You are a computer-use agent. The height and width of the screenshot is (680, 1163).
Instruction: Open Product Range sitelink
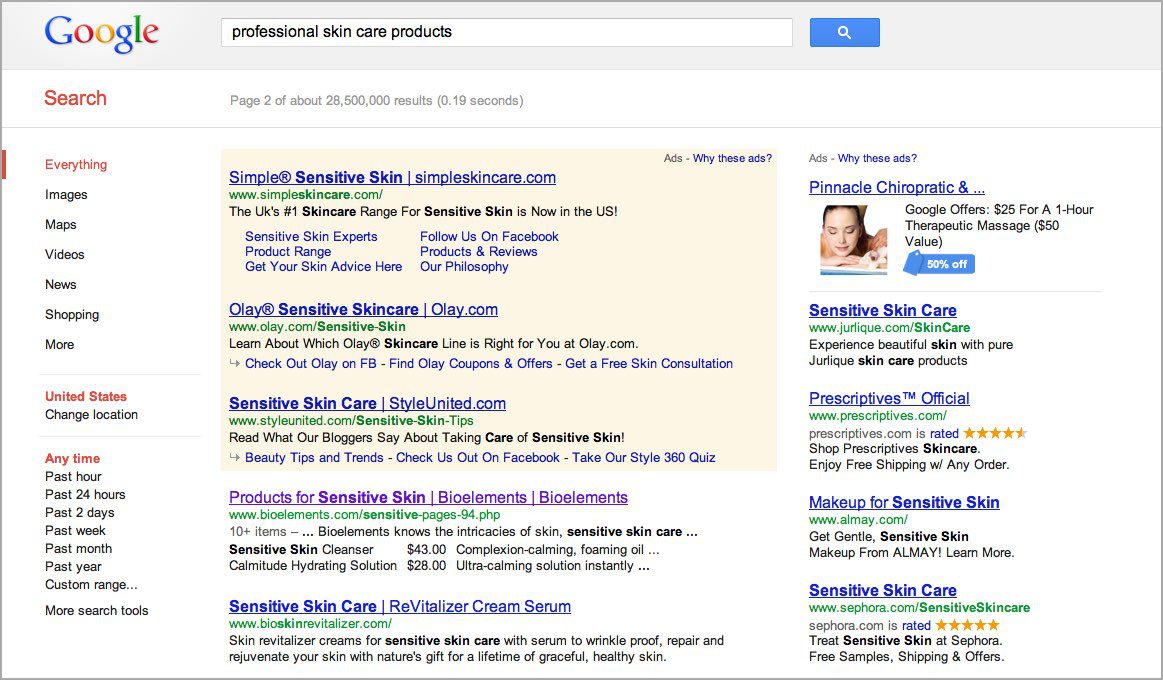click(288, 251)
